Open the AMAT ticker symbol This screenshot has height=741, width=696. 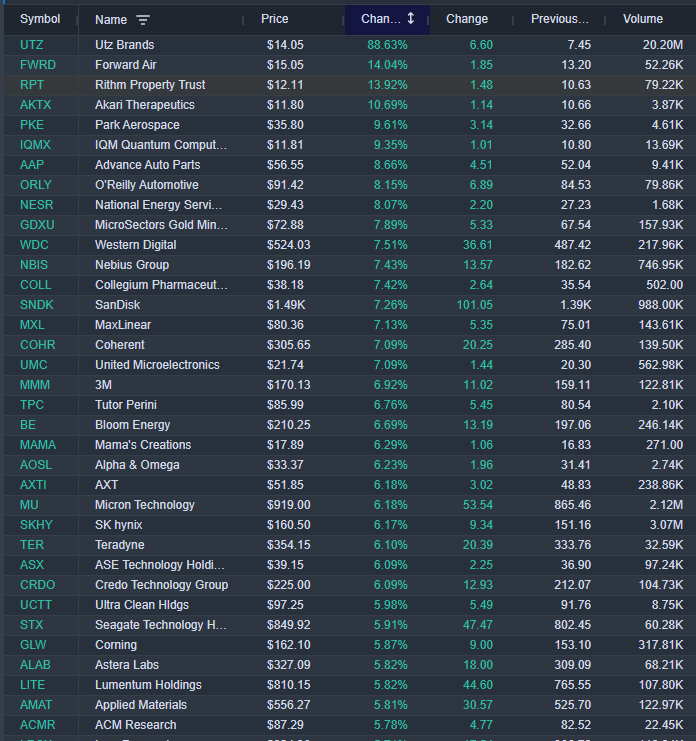click(x=36, y=705)
